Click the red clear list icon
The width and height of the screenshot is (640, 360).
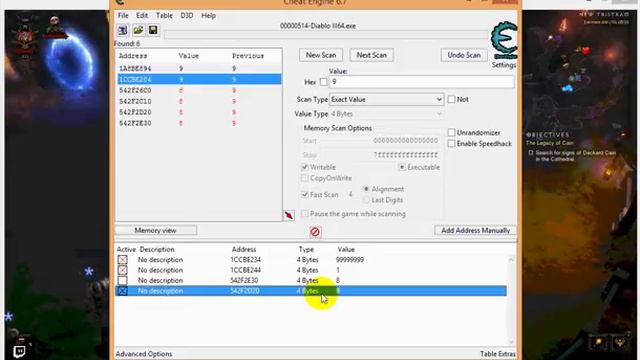click(315, 232)
